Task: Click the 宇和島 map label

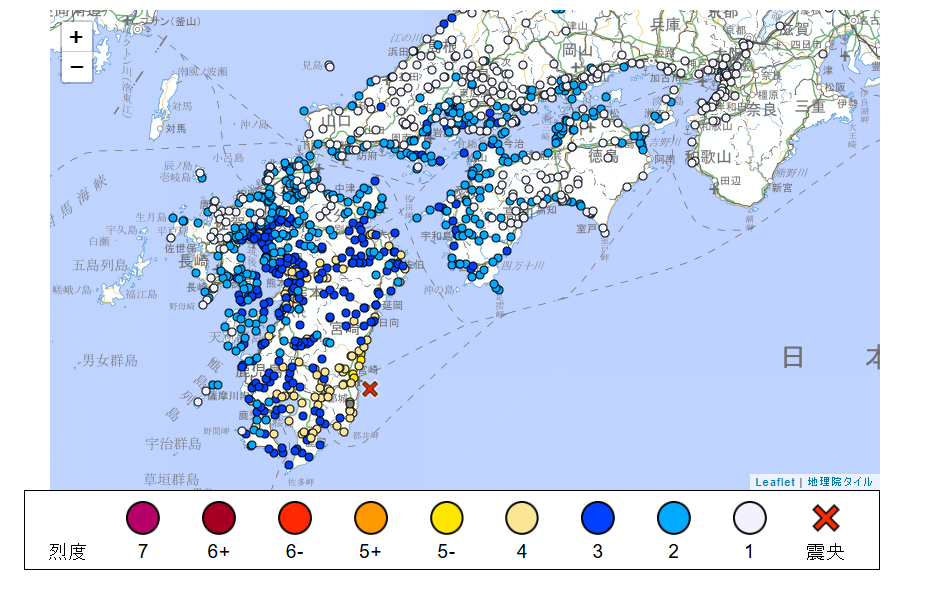Action: (x=435, y=236)
